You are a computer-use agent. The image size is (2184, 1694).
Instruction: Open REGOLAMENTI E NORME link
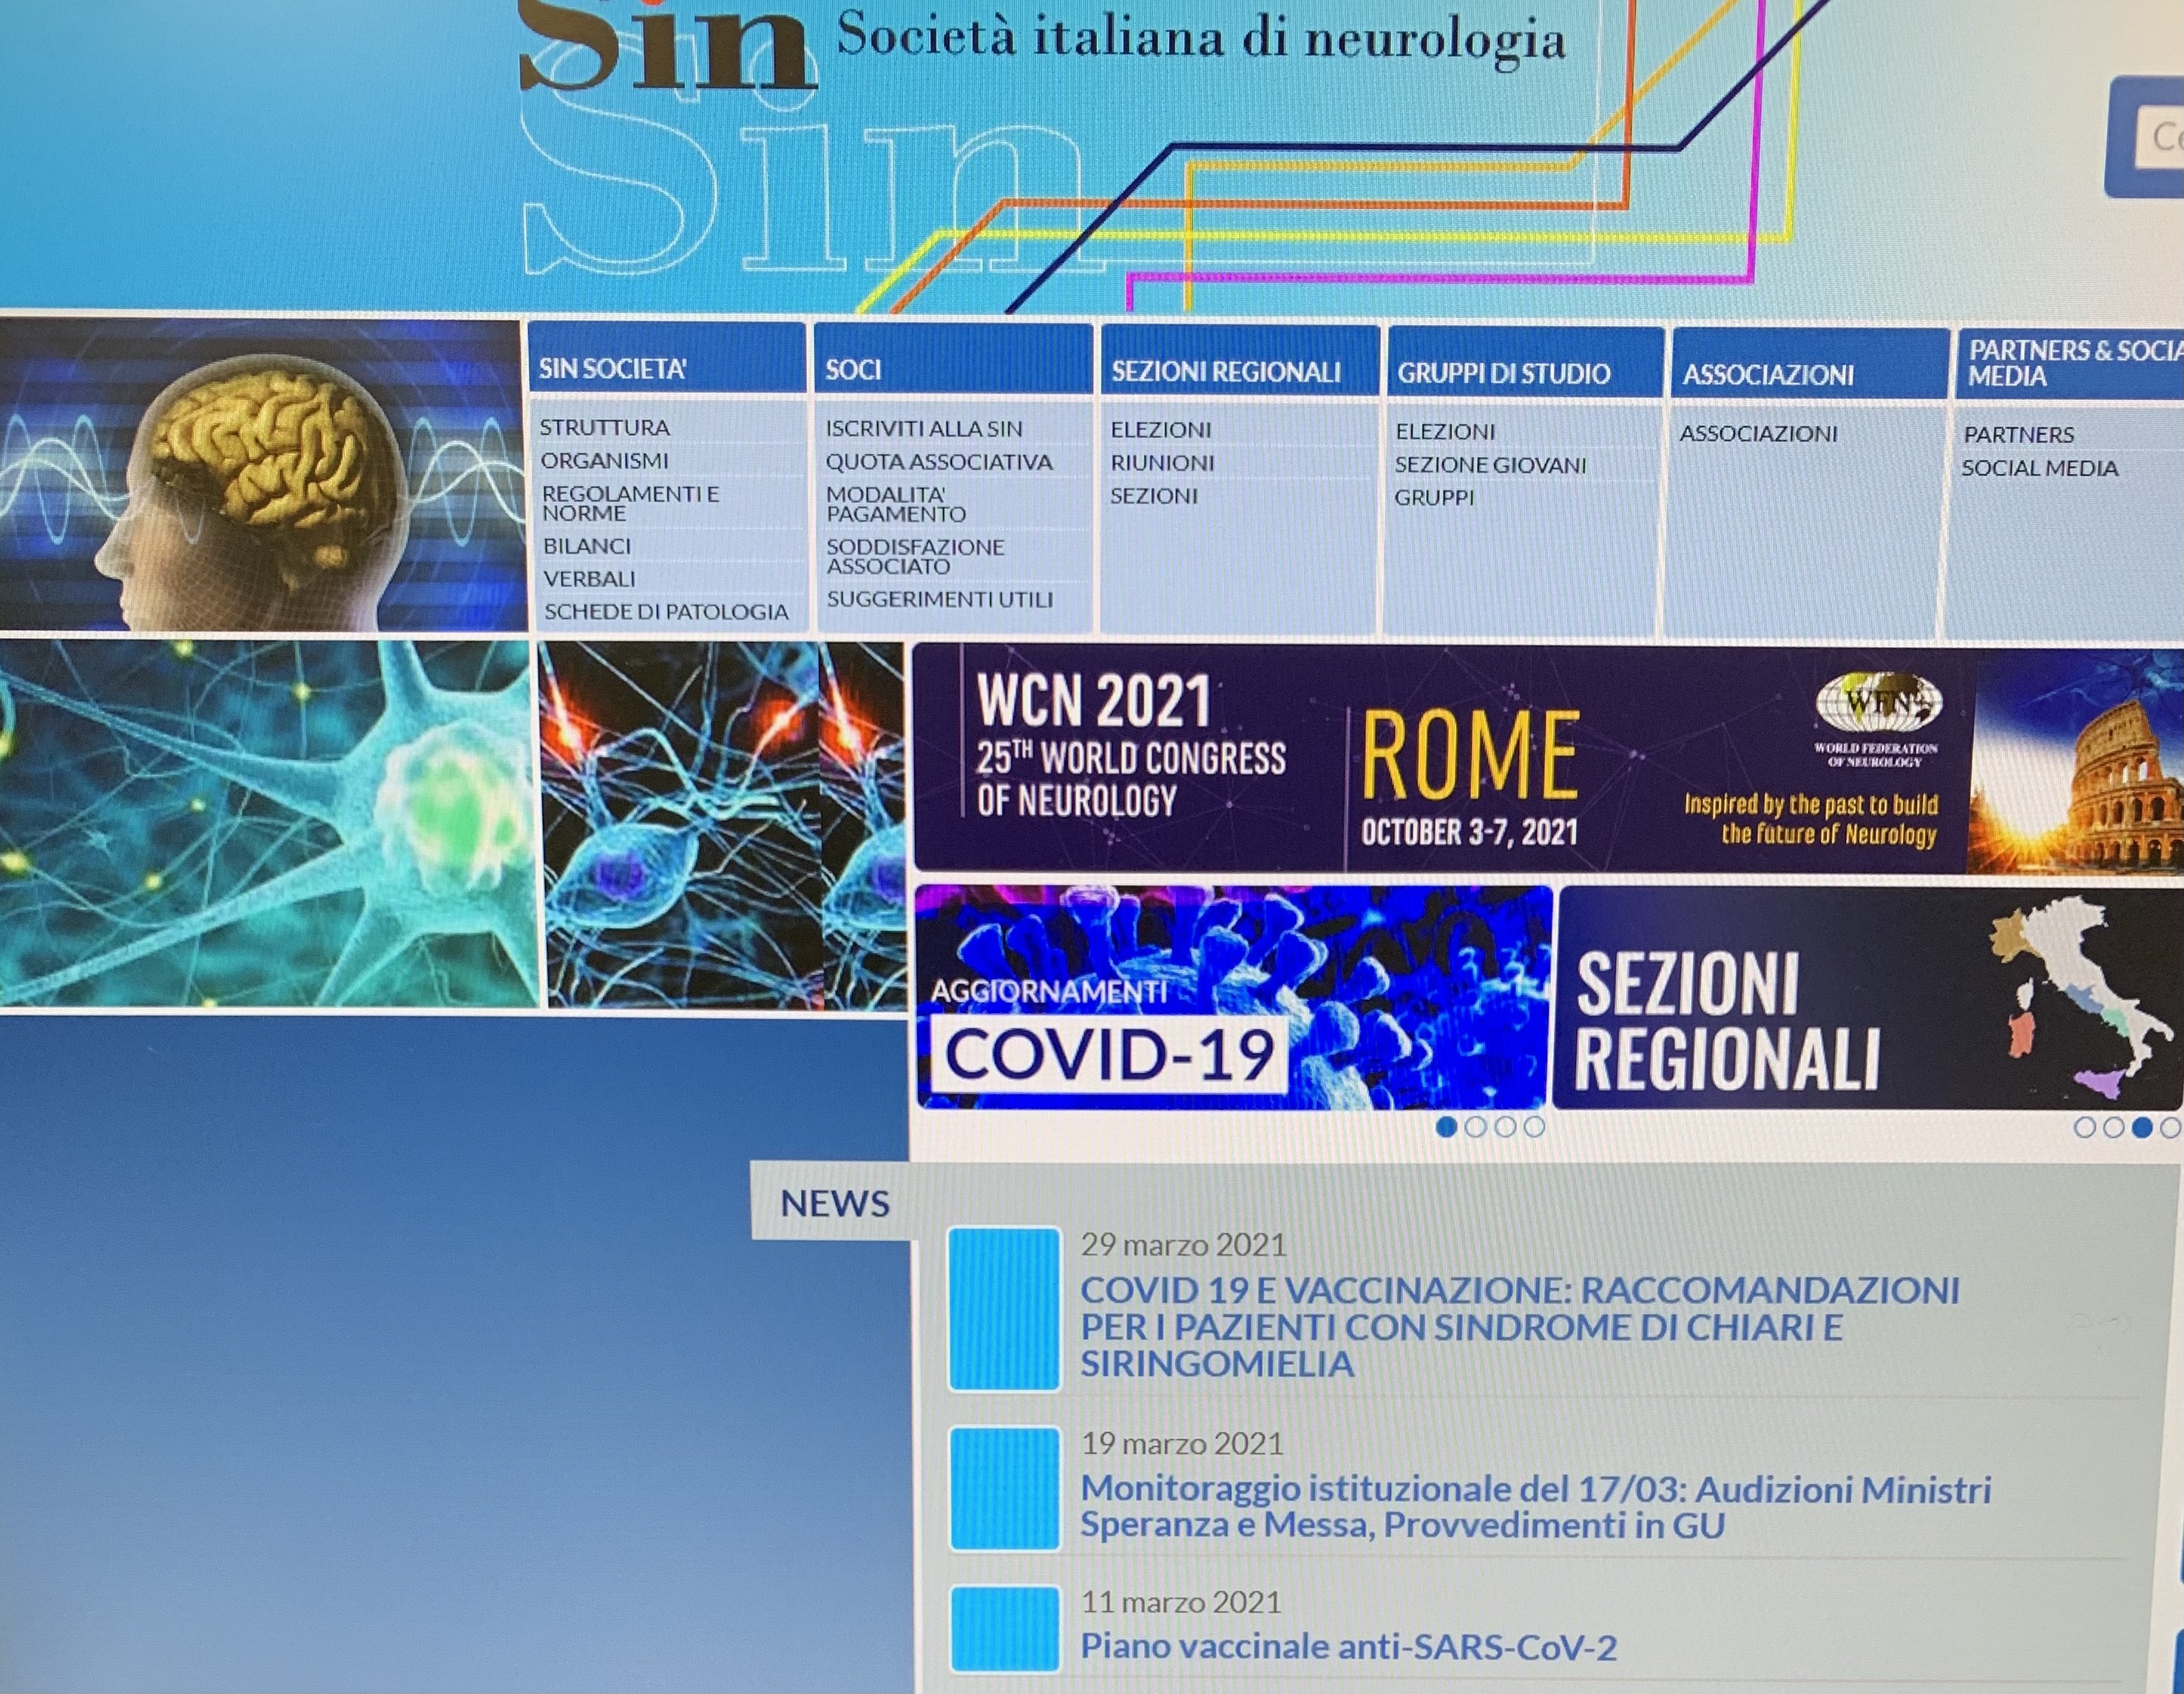pyautogui.click(x=631, y=503)
